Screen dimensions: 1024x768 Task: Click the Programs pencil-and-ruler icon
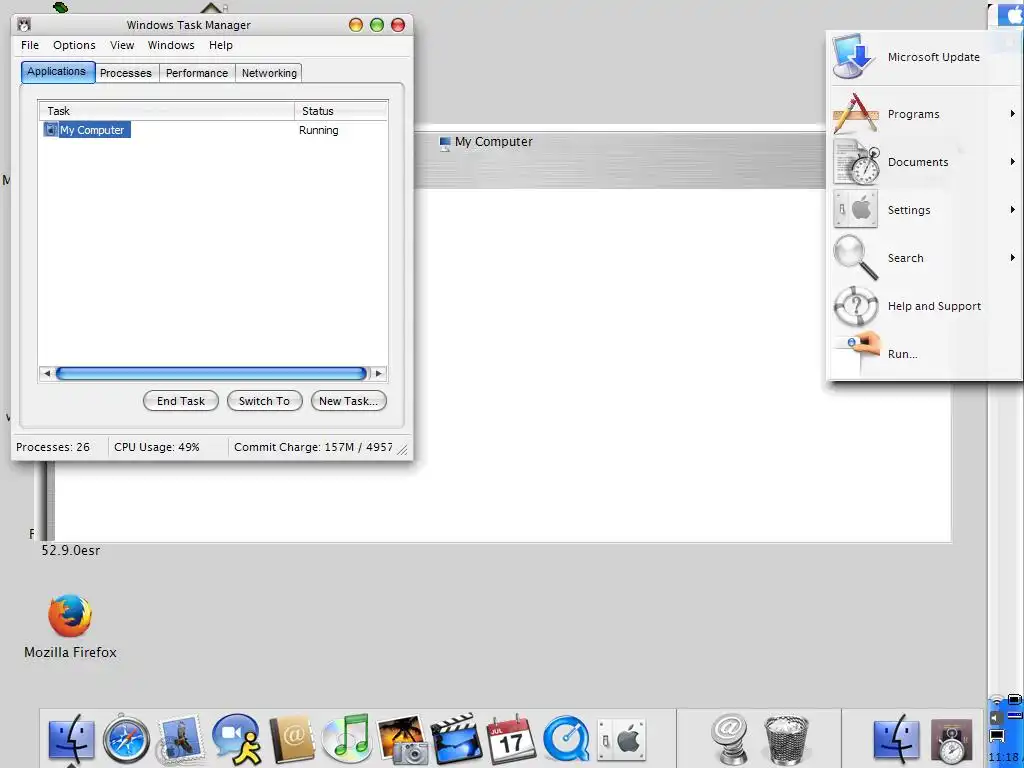tap(856, 114)
